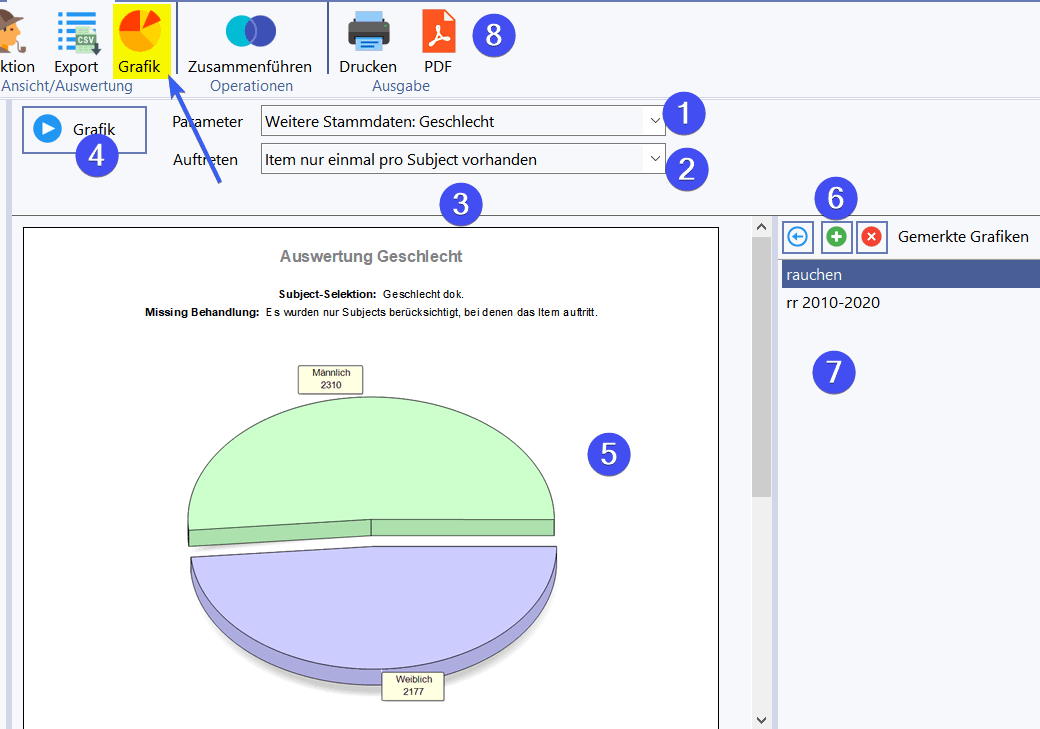Viewport: 1040px width, 729px height.
Task: Click the blue back arrow above the saved charts list
Action: coord(797,237)
